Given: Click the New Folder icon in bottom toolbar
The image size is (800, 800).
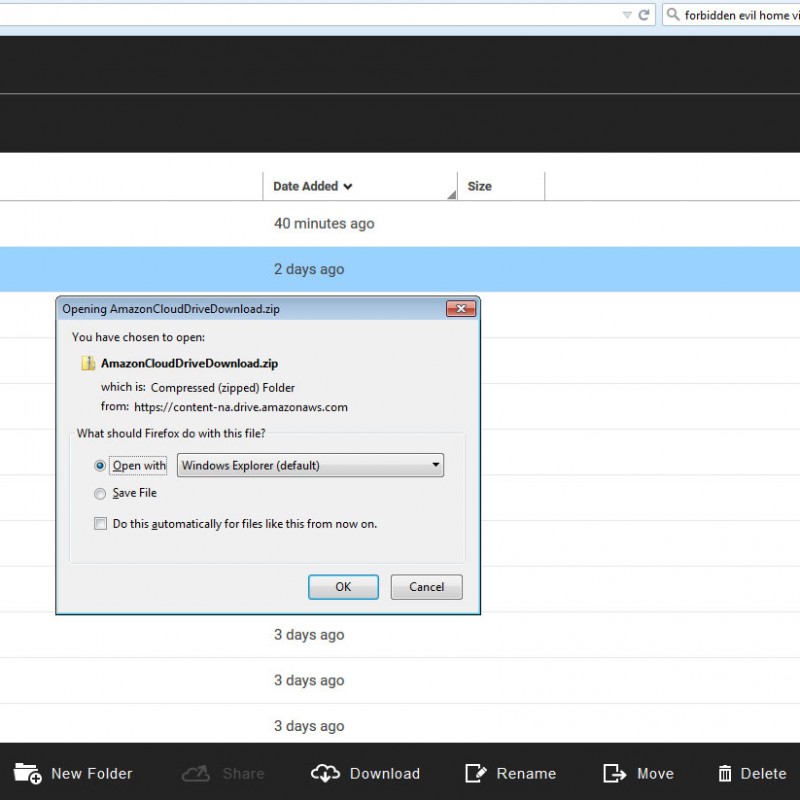Looking at the screenshot, I should (x=27, y=773).
